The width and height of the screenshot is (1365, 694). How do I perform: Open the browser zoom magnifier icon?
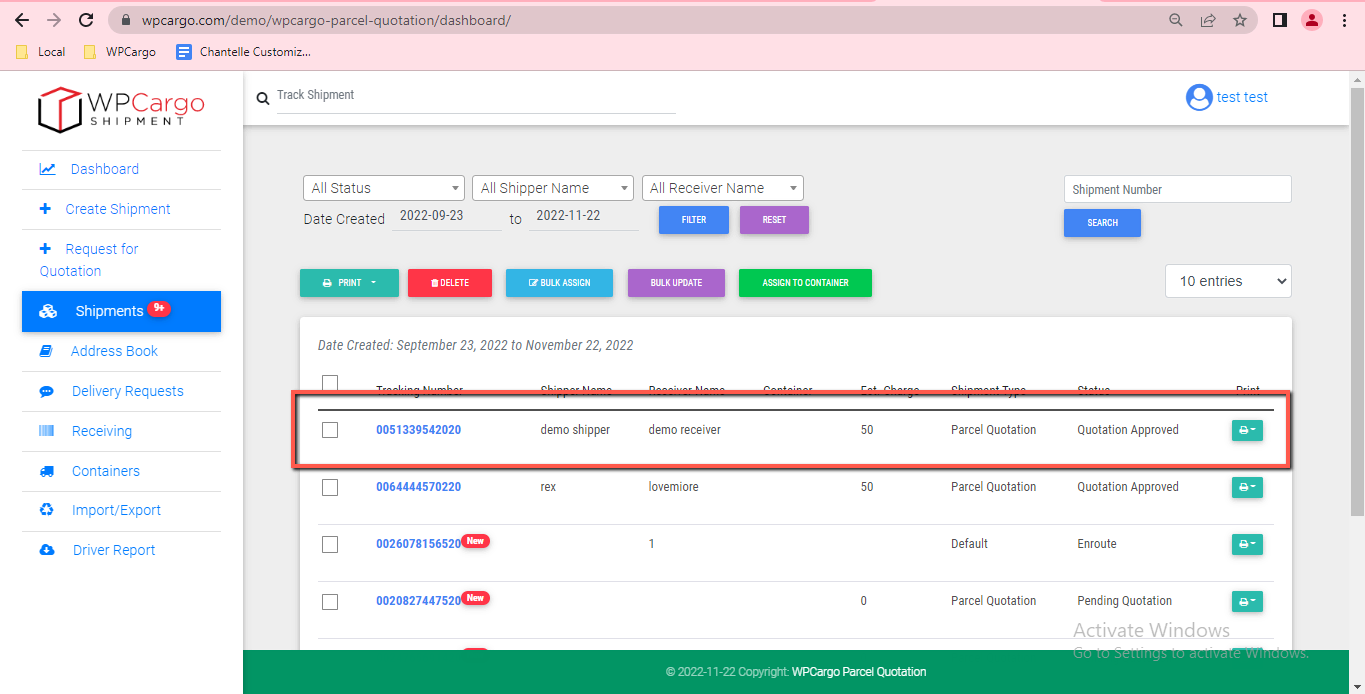1176,20
